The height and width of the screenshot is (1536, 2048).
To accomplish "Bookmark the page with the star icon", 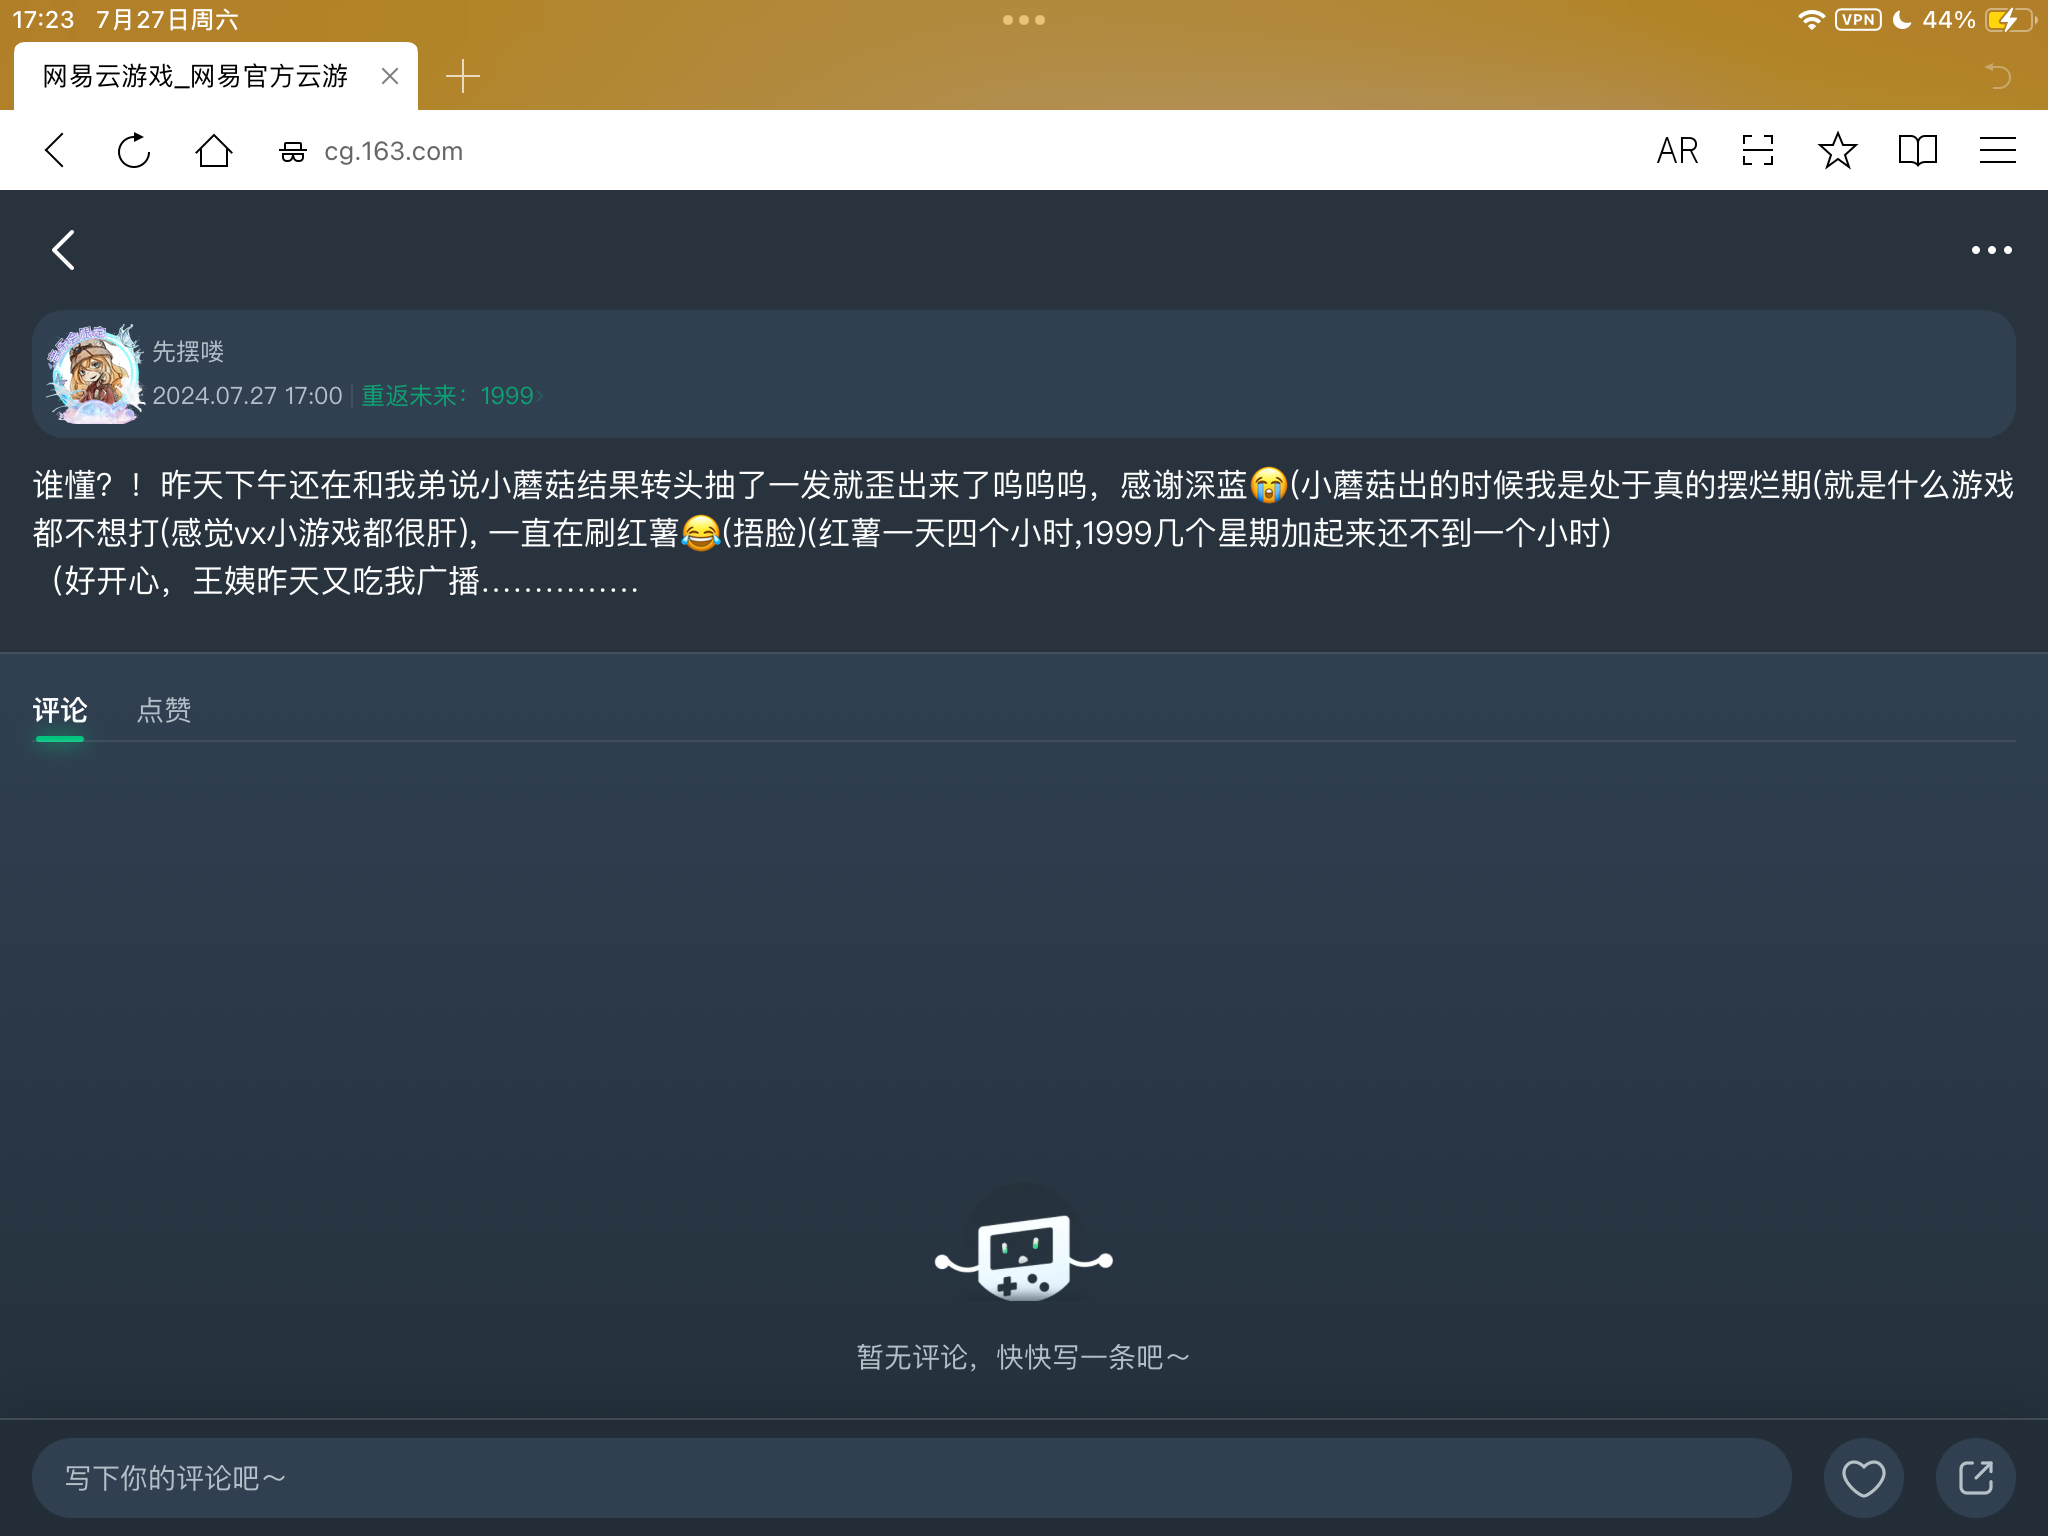I will [1837, 151].
